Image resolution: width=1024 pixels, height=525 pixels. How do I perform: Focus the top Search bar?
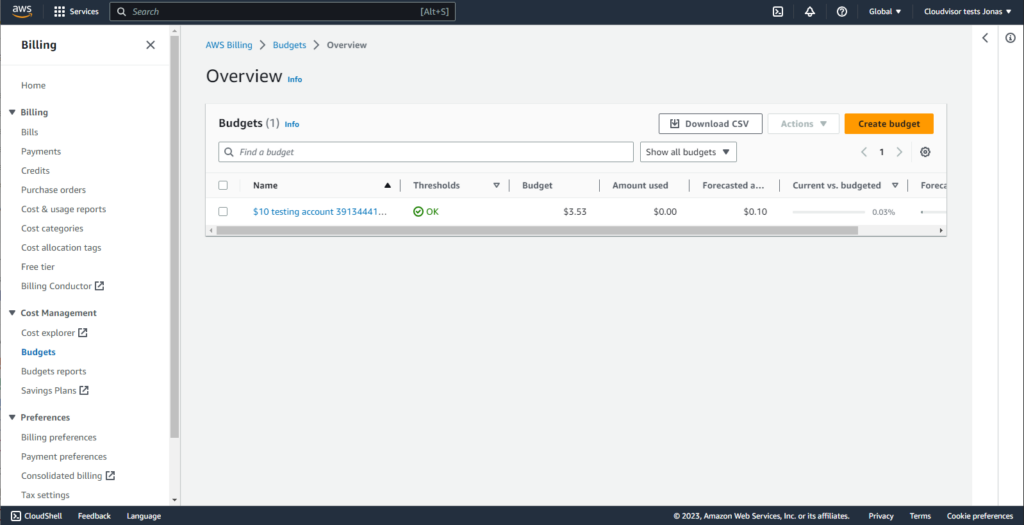coord(282,12)
